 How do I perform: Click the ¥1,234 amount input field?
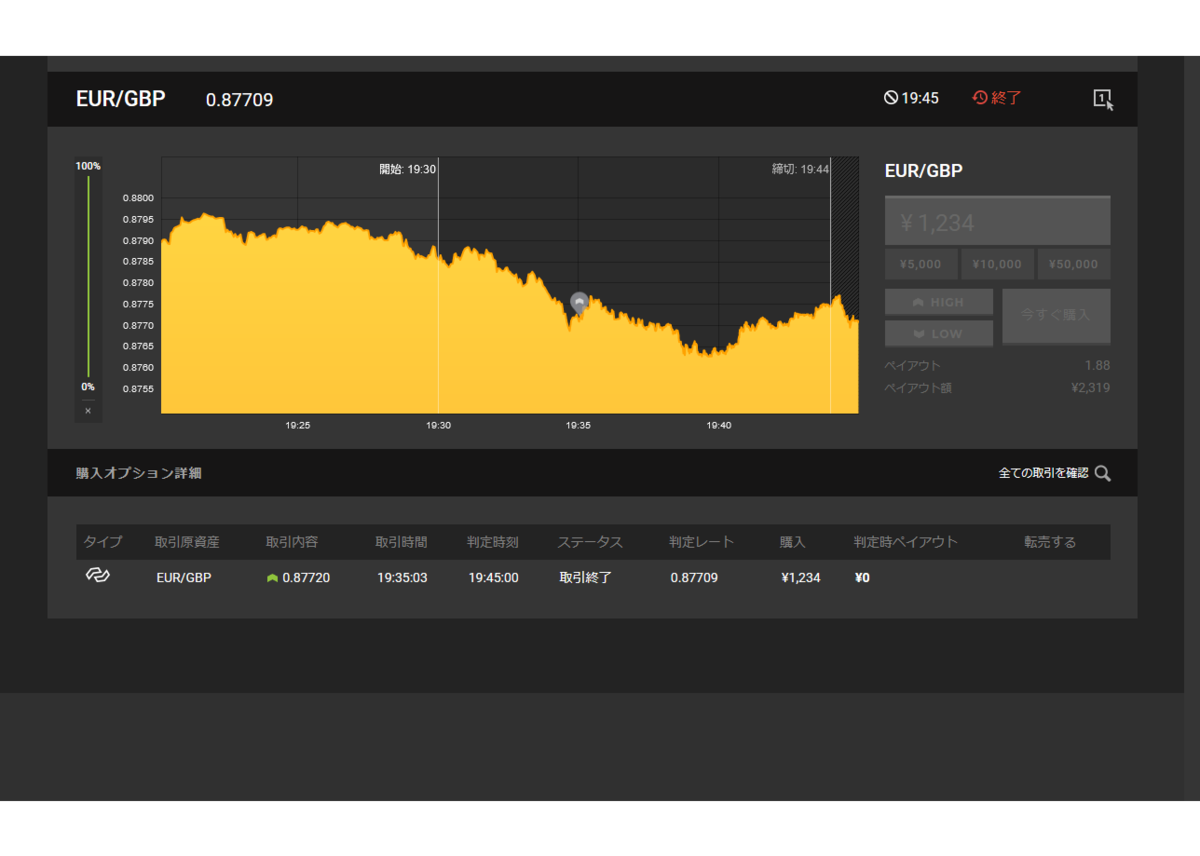pos(997,221)
